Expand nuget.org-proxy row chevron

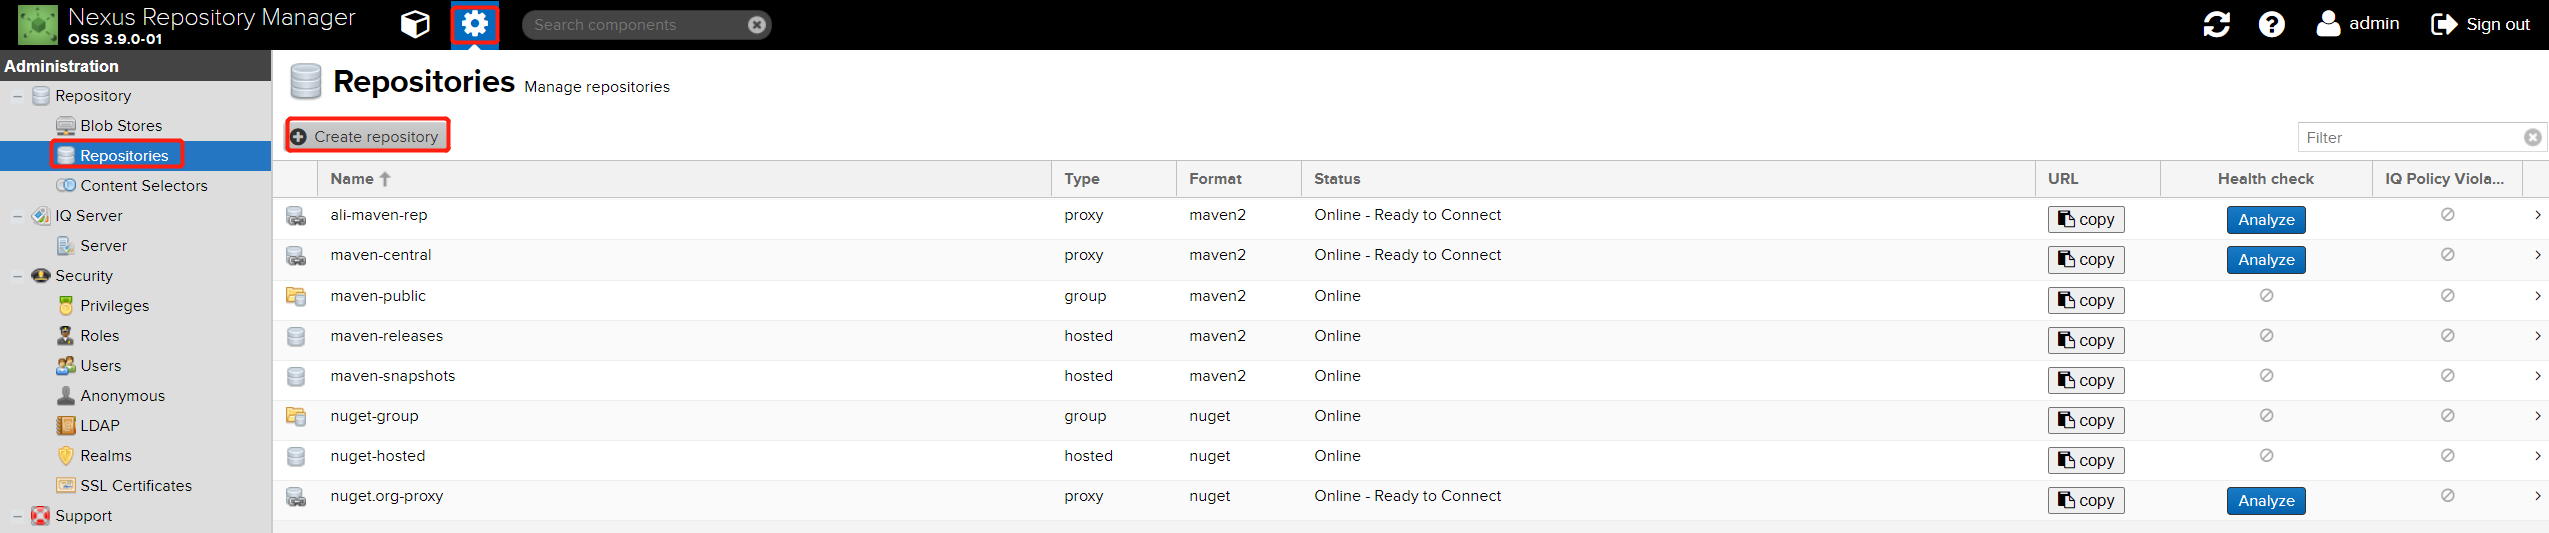tap(2537, 496)
